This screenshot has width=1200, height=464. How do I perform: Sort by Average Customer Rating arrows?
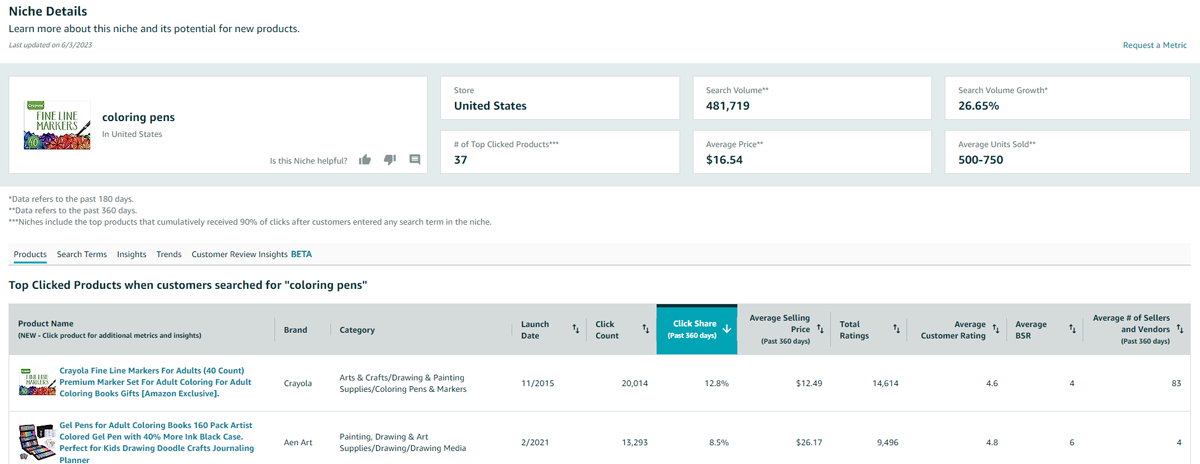coord(994,328)
